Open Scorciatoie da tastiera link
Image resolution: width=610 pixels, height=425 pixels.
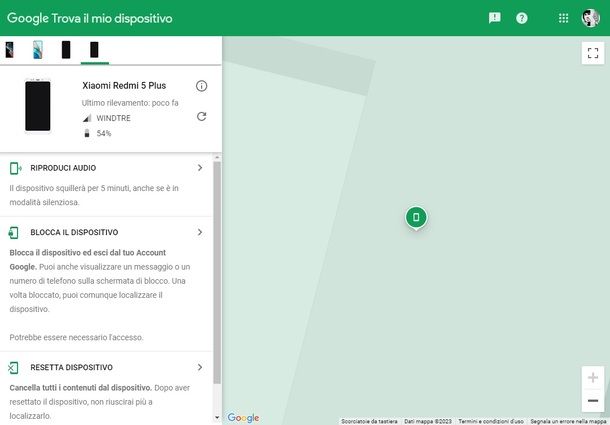tap(369, 421)
